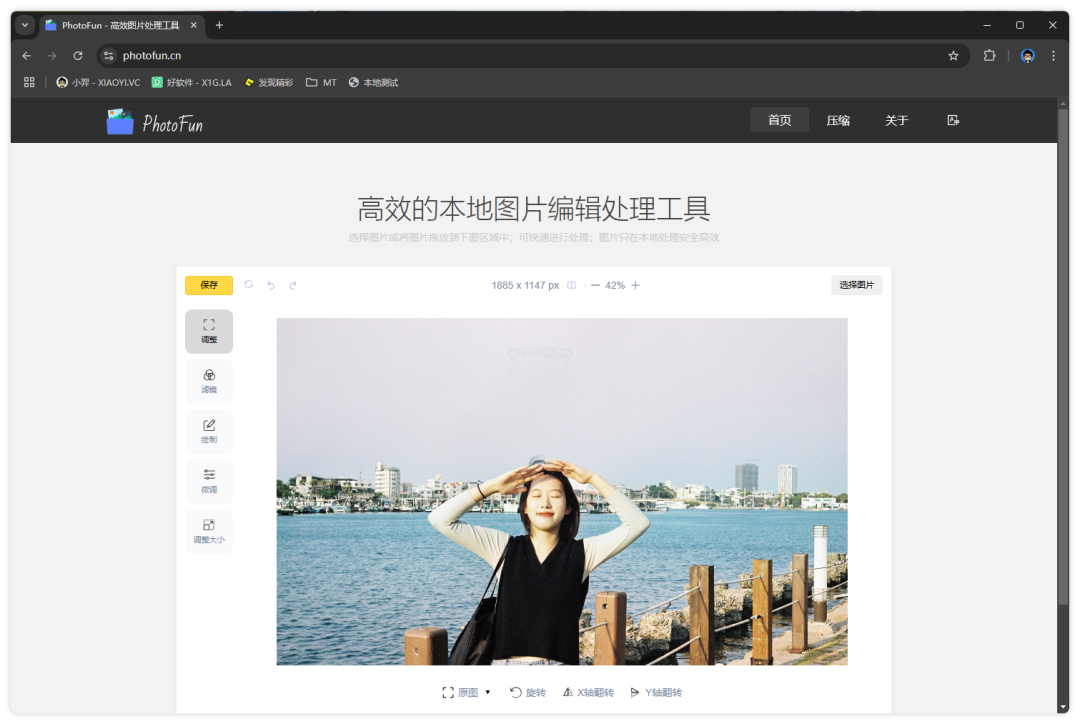Open the Chrome three-dot menu

[x=1053, y=56]
